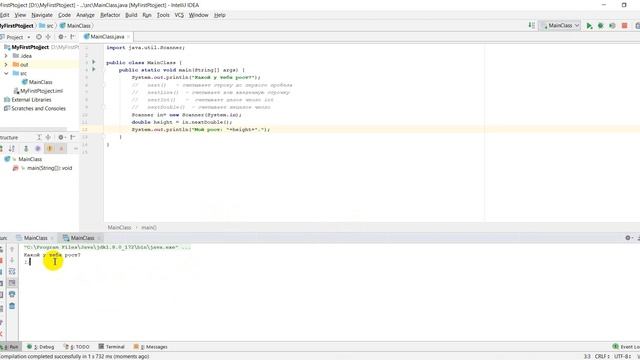640x360 pixels.
Task: Toggle the highlighted orange filter icon in Structure
Action: pyautogui.click(x=50, y=149)
